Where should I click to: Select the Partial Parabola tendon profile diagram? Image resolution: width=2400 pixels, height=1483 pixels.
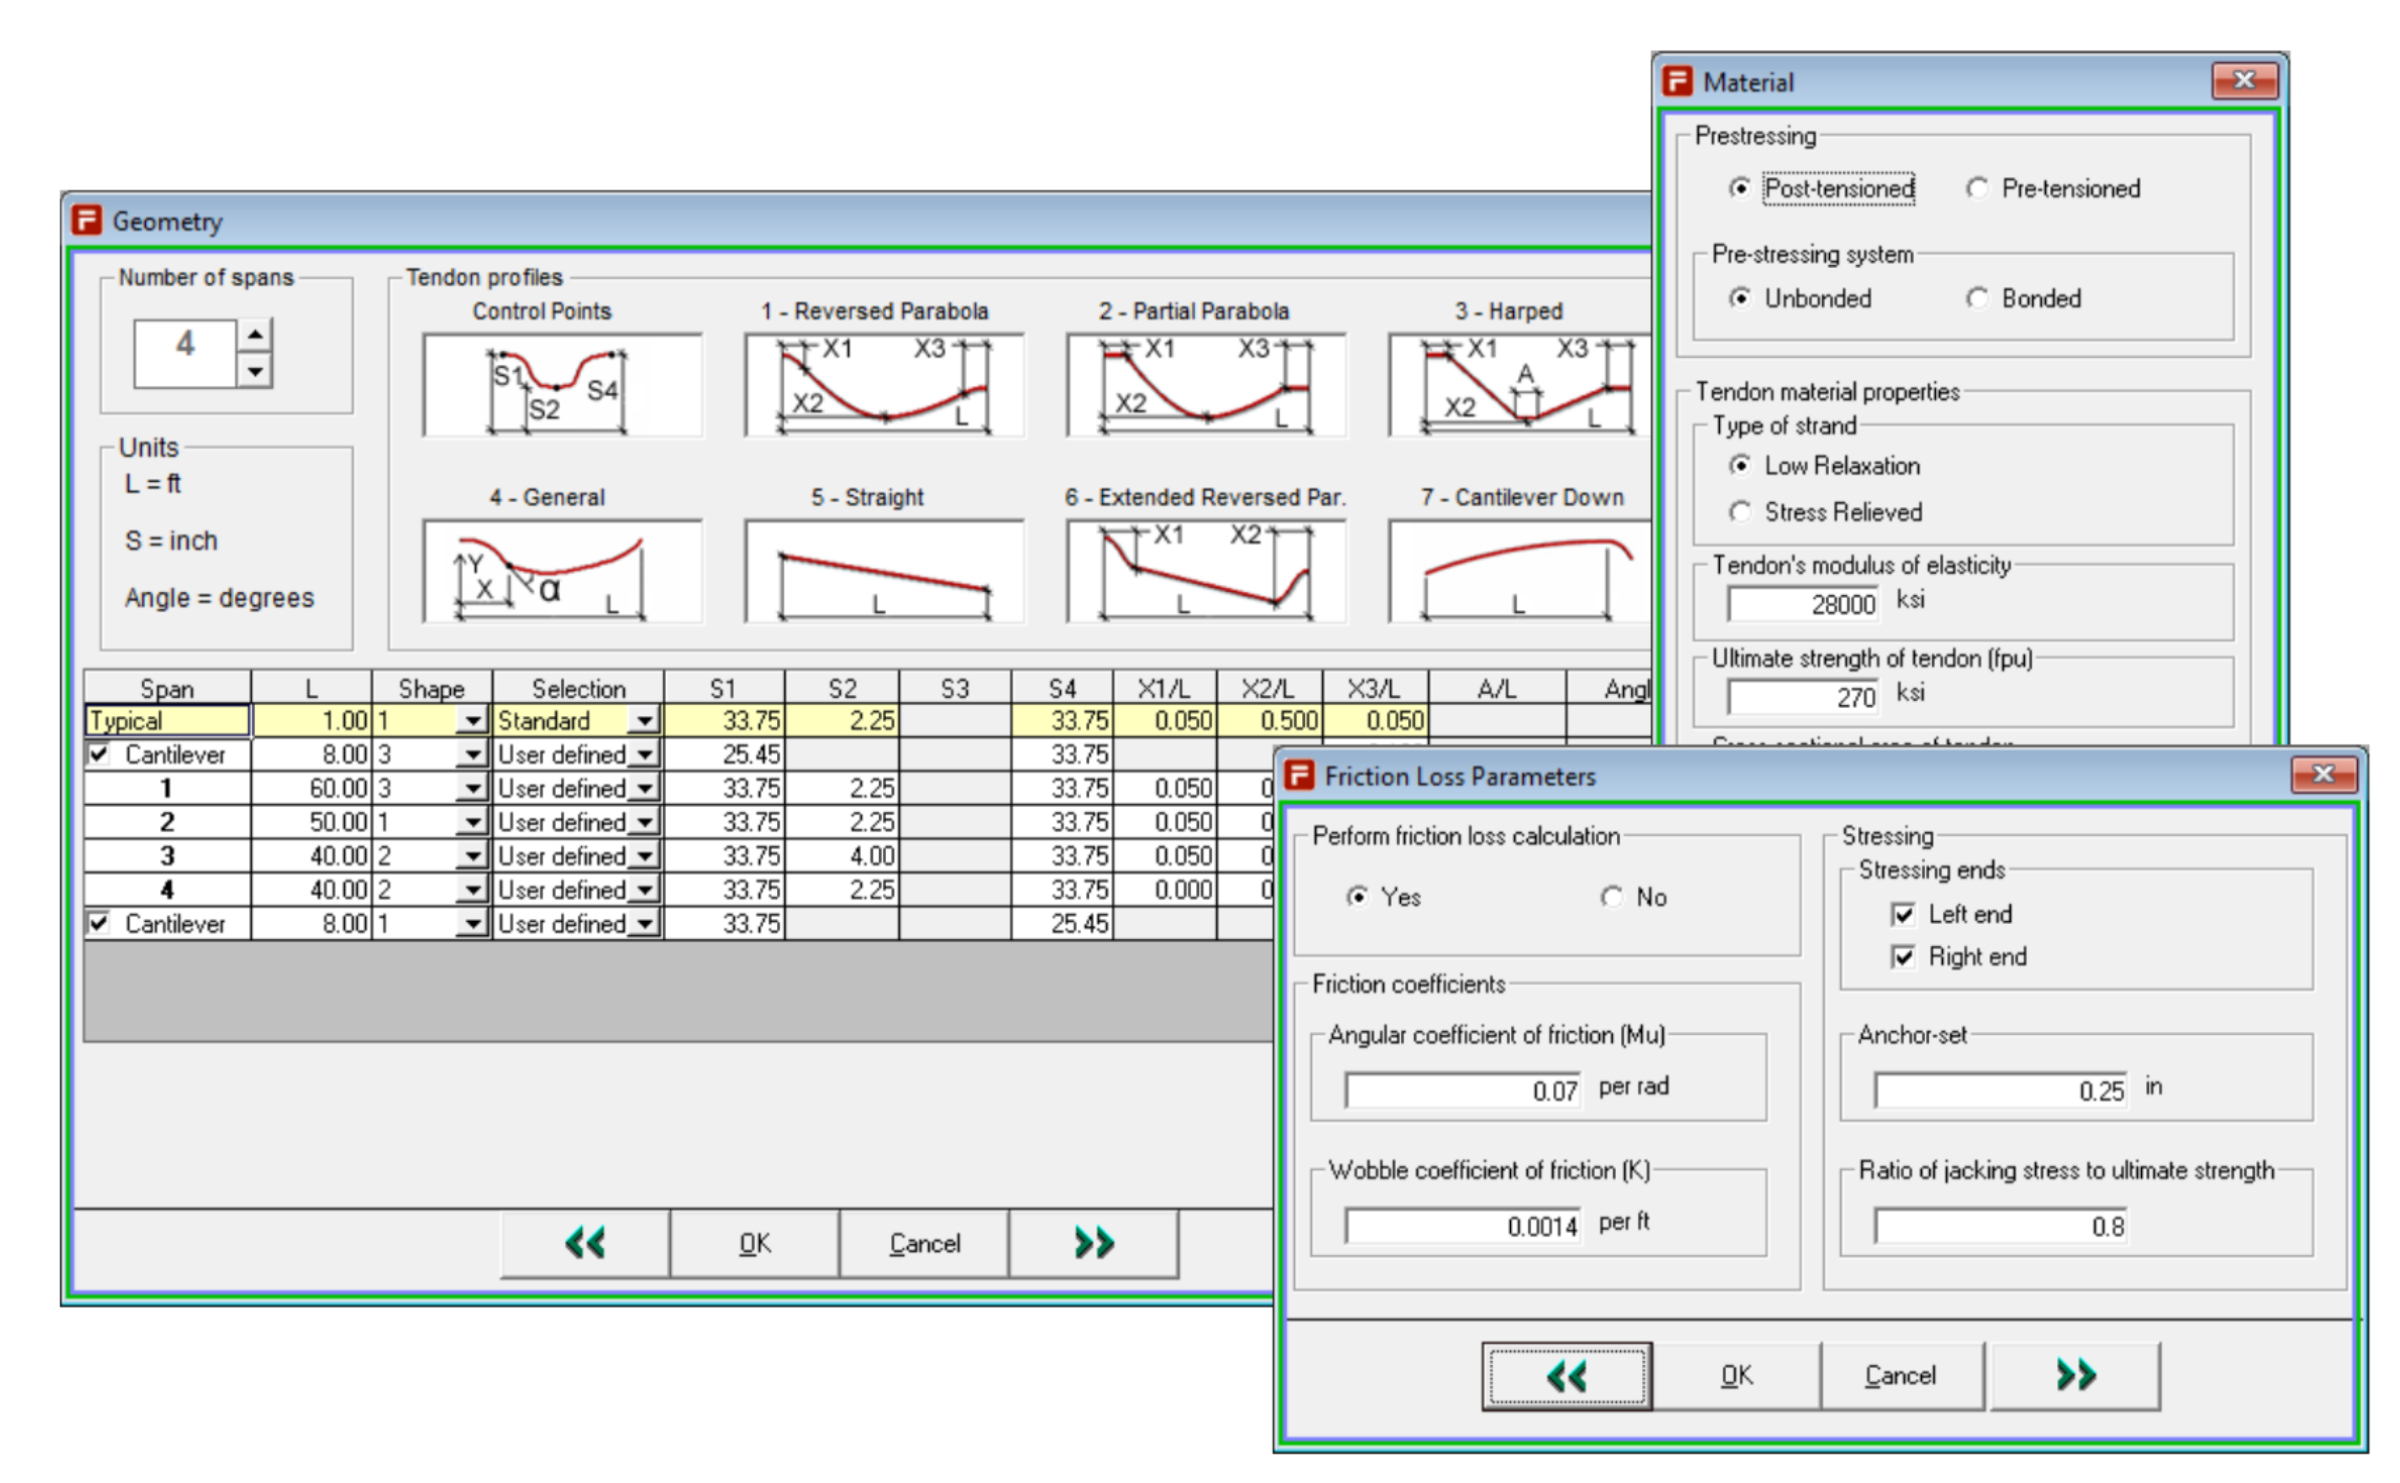click(x=1205, y=385)
